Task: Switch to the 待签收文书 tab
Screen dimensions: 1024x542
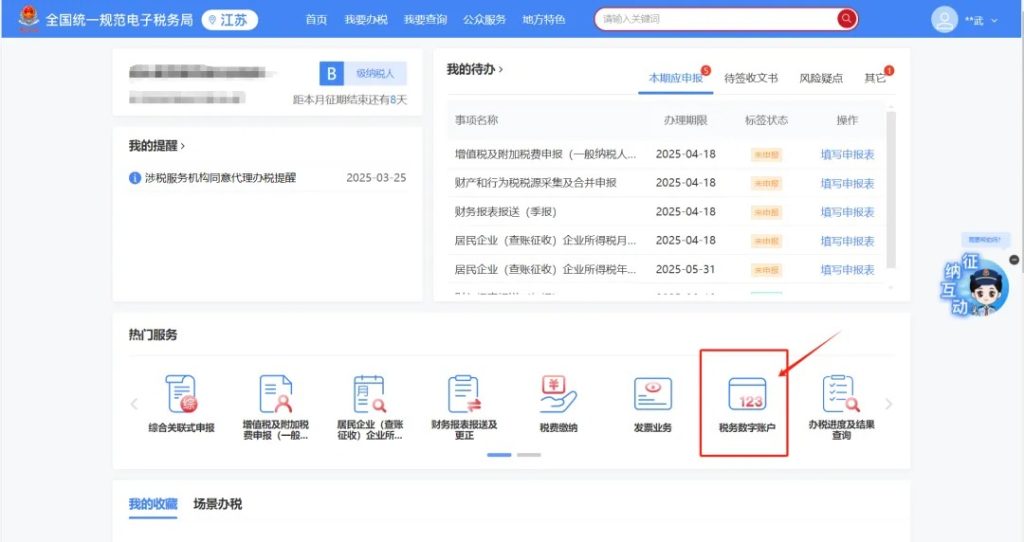Action: tap(750, 78)
